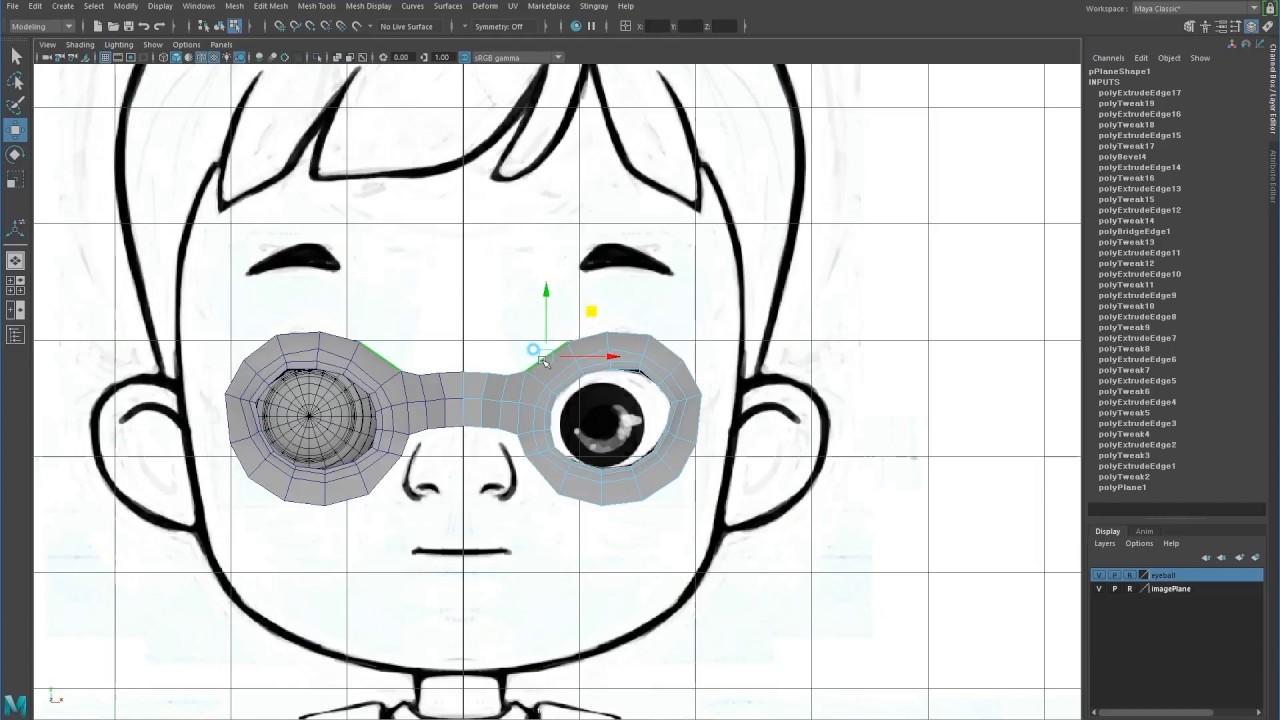This screenshot has height=720, width=1280.
Task: Switch to single perspective pane layout
Action: [x=16, y=260]
